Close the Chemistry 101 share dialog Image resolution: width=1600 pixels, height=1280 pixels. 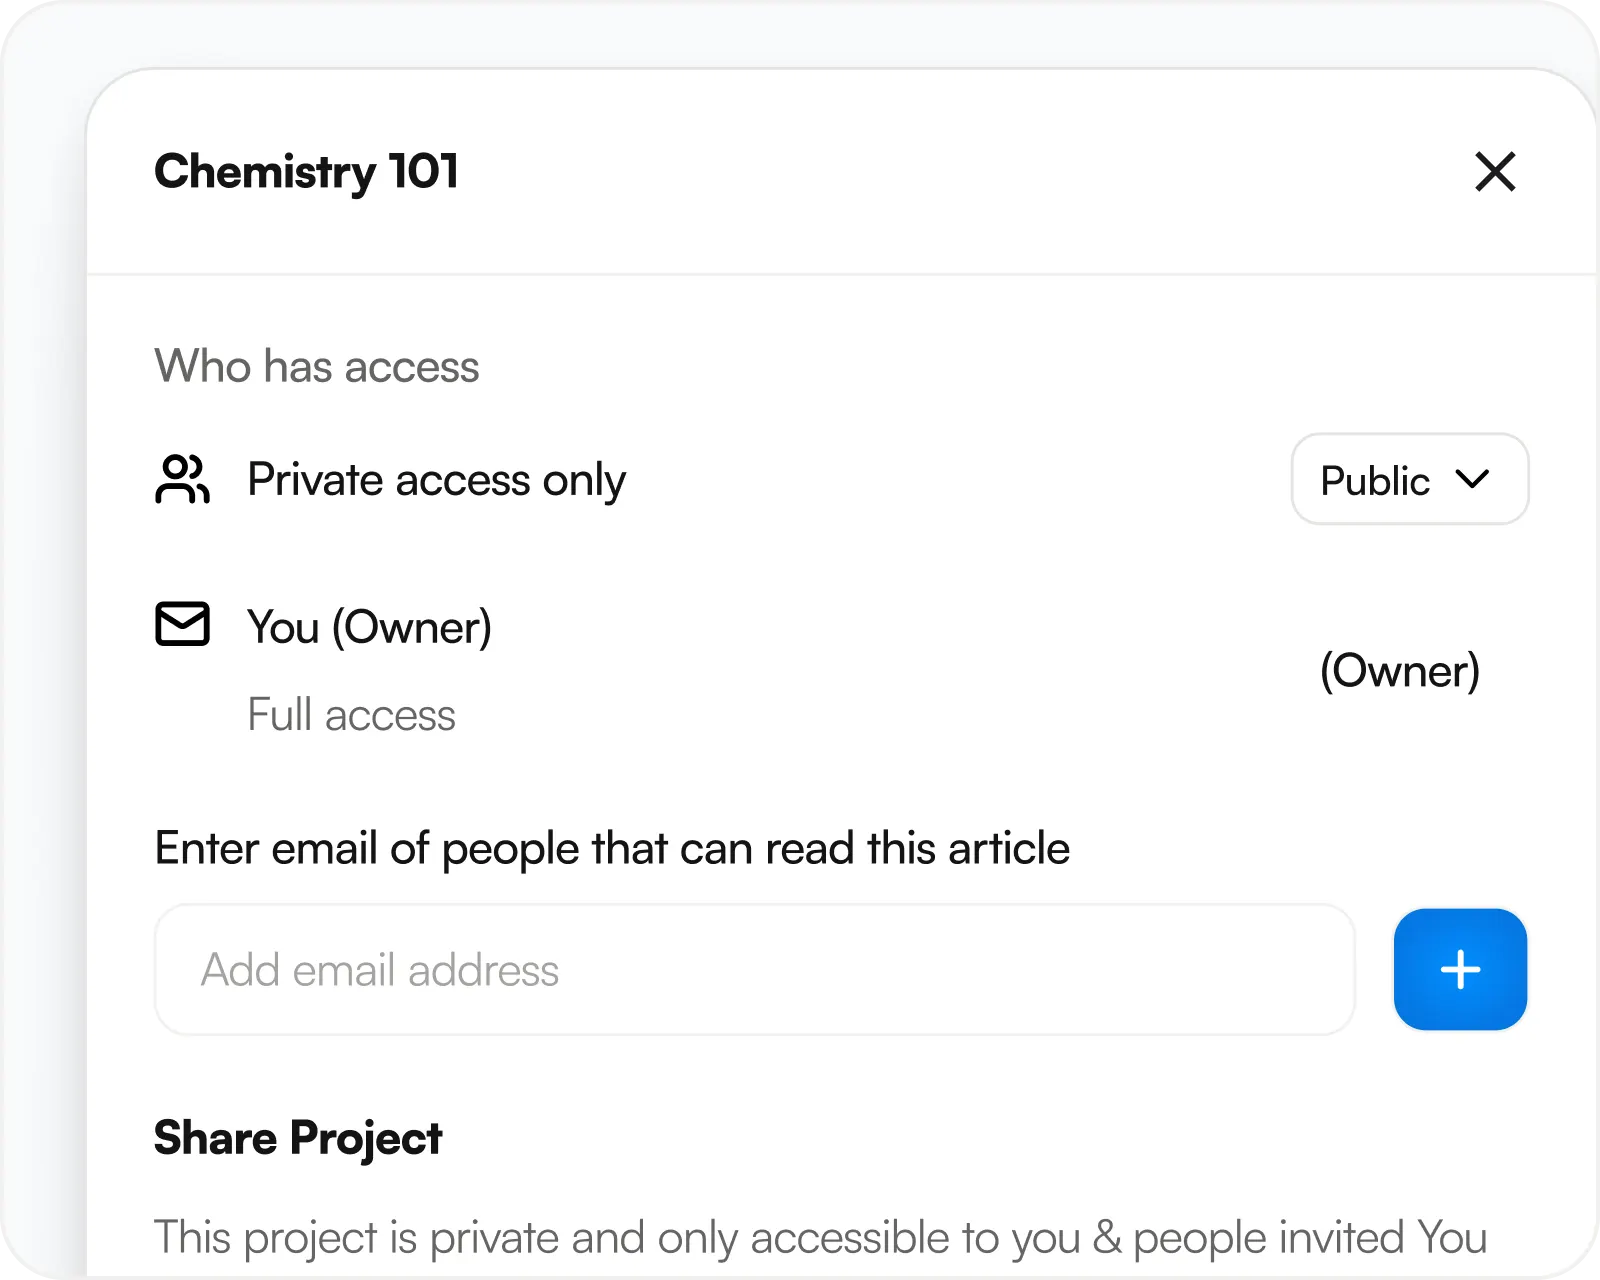pos(1495,172)
